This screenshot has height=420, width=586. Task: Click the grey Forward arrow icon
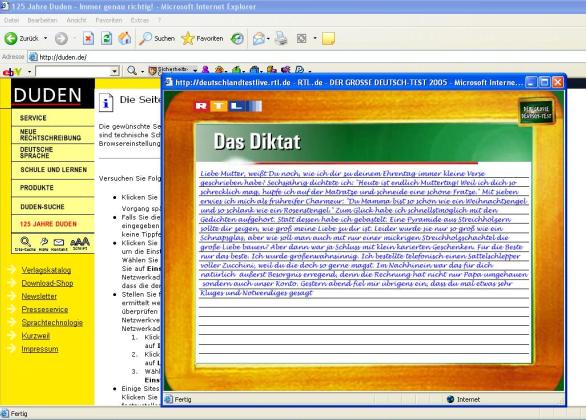coord(61,38)
